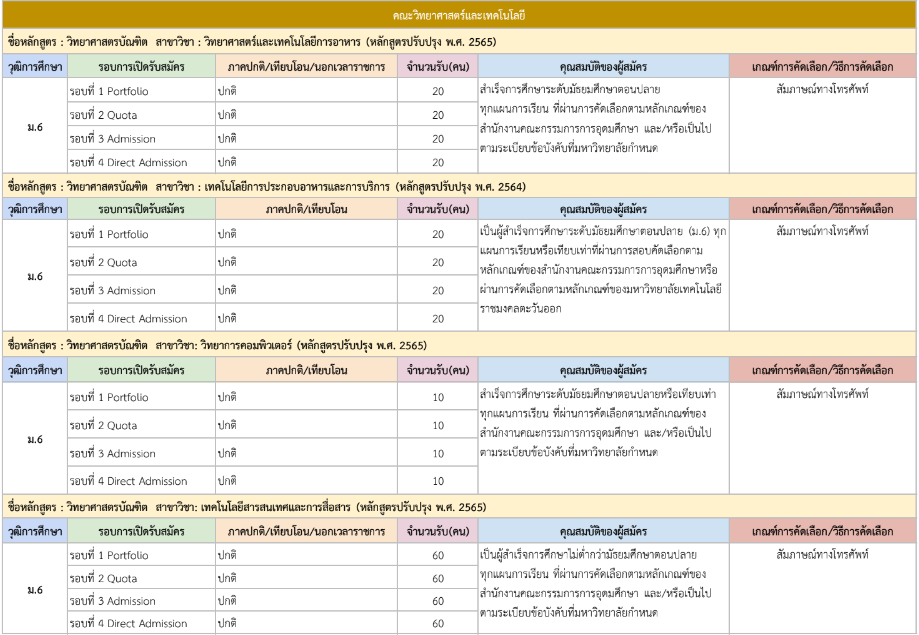Select the เทคโนโลยีการประกอบอาหารและการบริการ program title row
This screenshot has height=635, width=919.
[x=266, y=187]
